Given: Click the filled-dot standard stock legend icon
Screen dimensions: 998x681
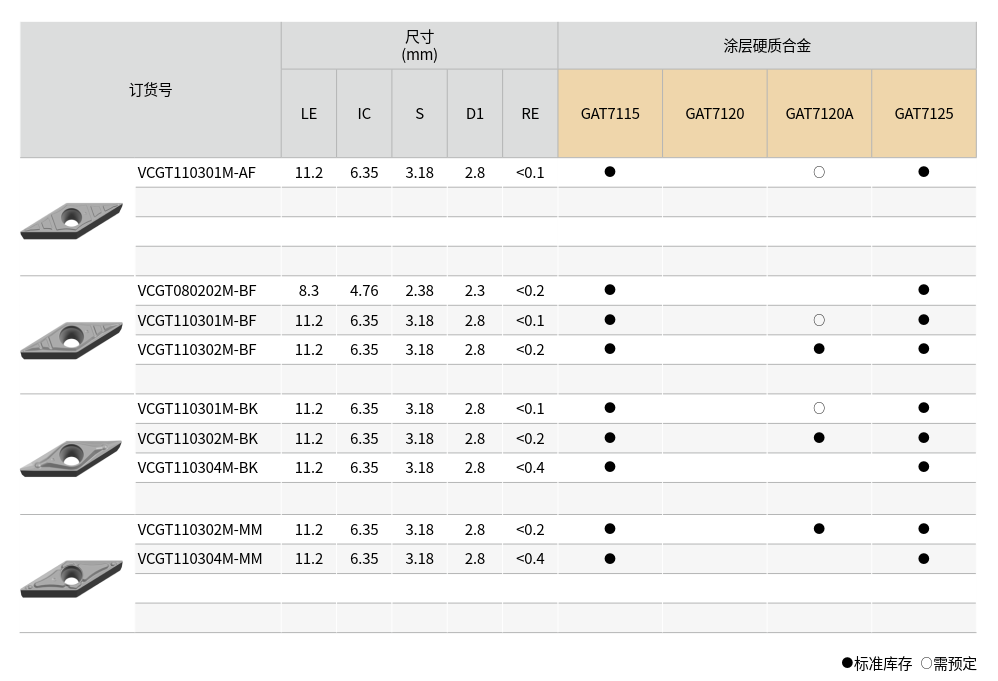Looking at the screenshot, I should [x=847, y=662].
